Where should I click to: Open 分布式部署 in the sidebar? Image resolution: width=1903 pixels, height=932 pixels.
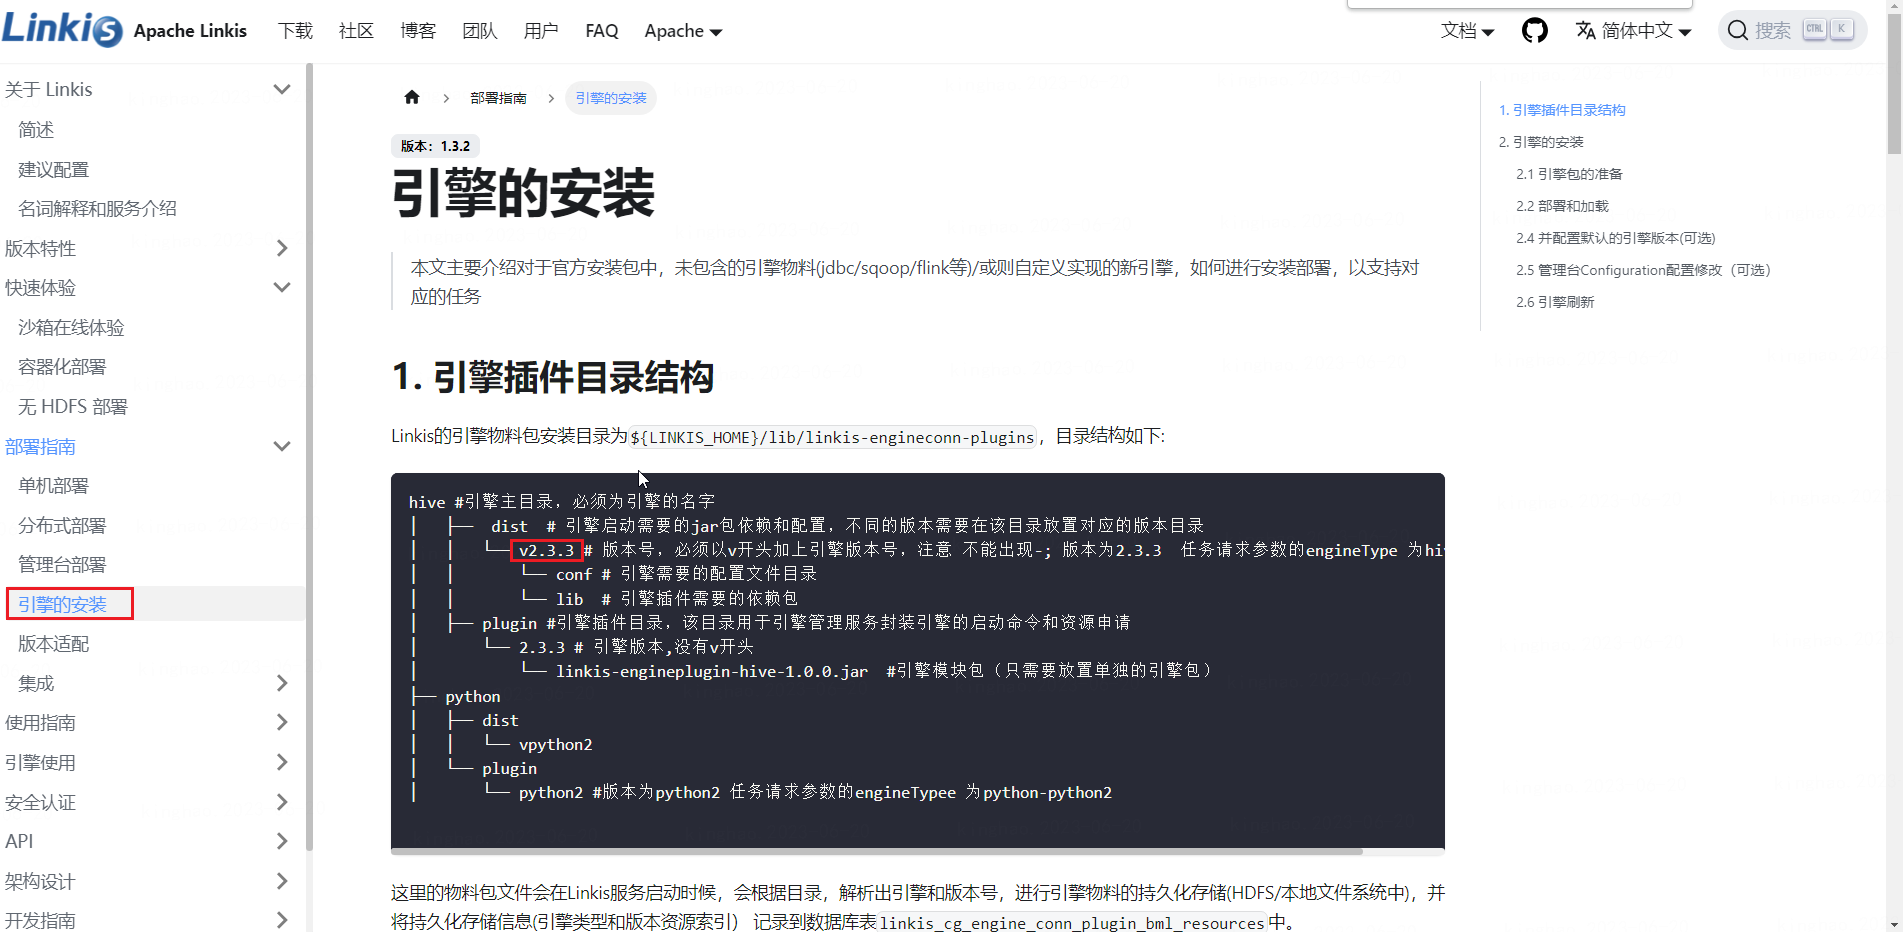click(62, 525)
